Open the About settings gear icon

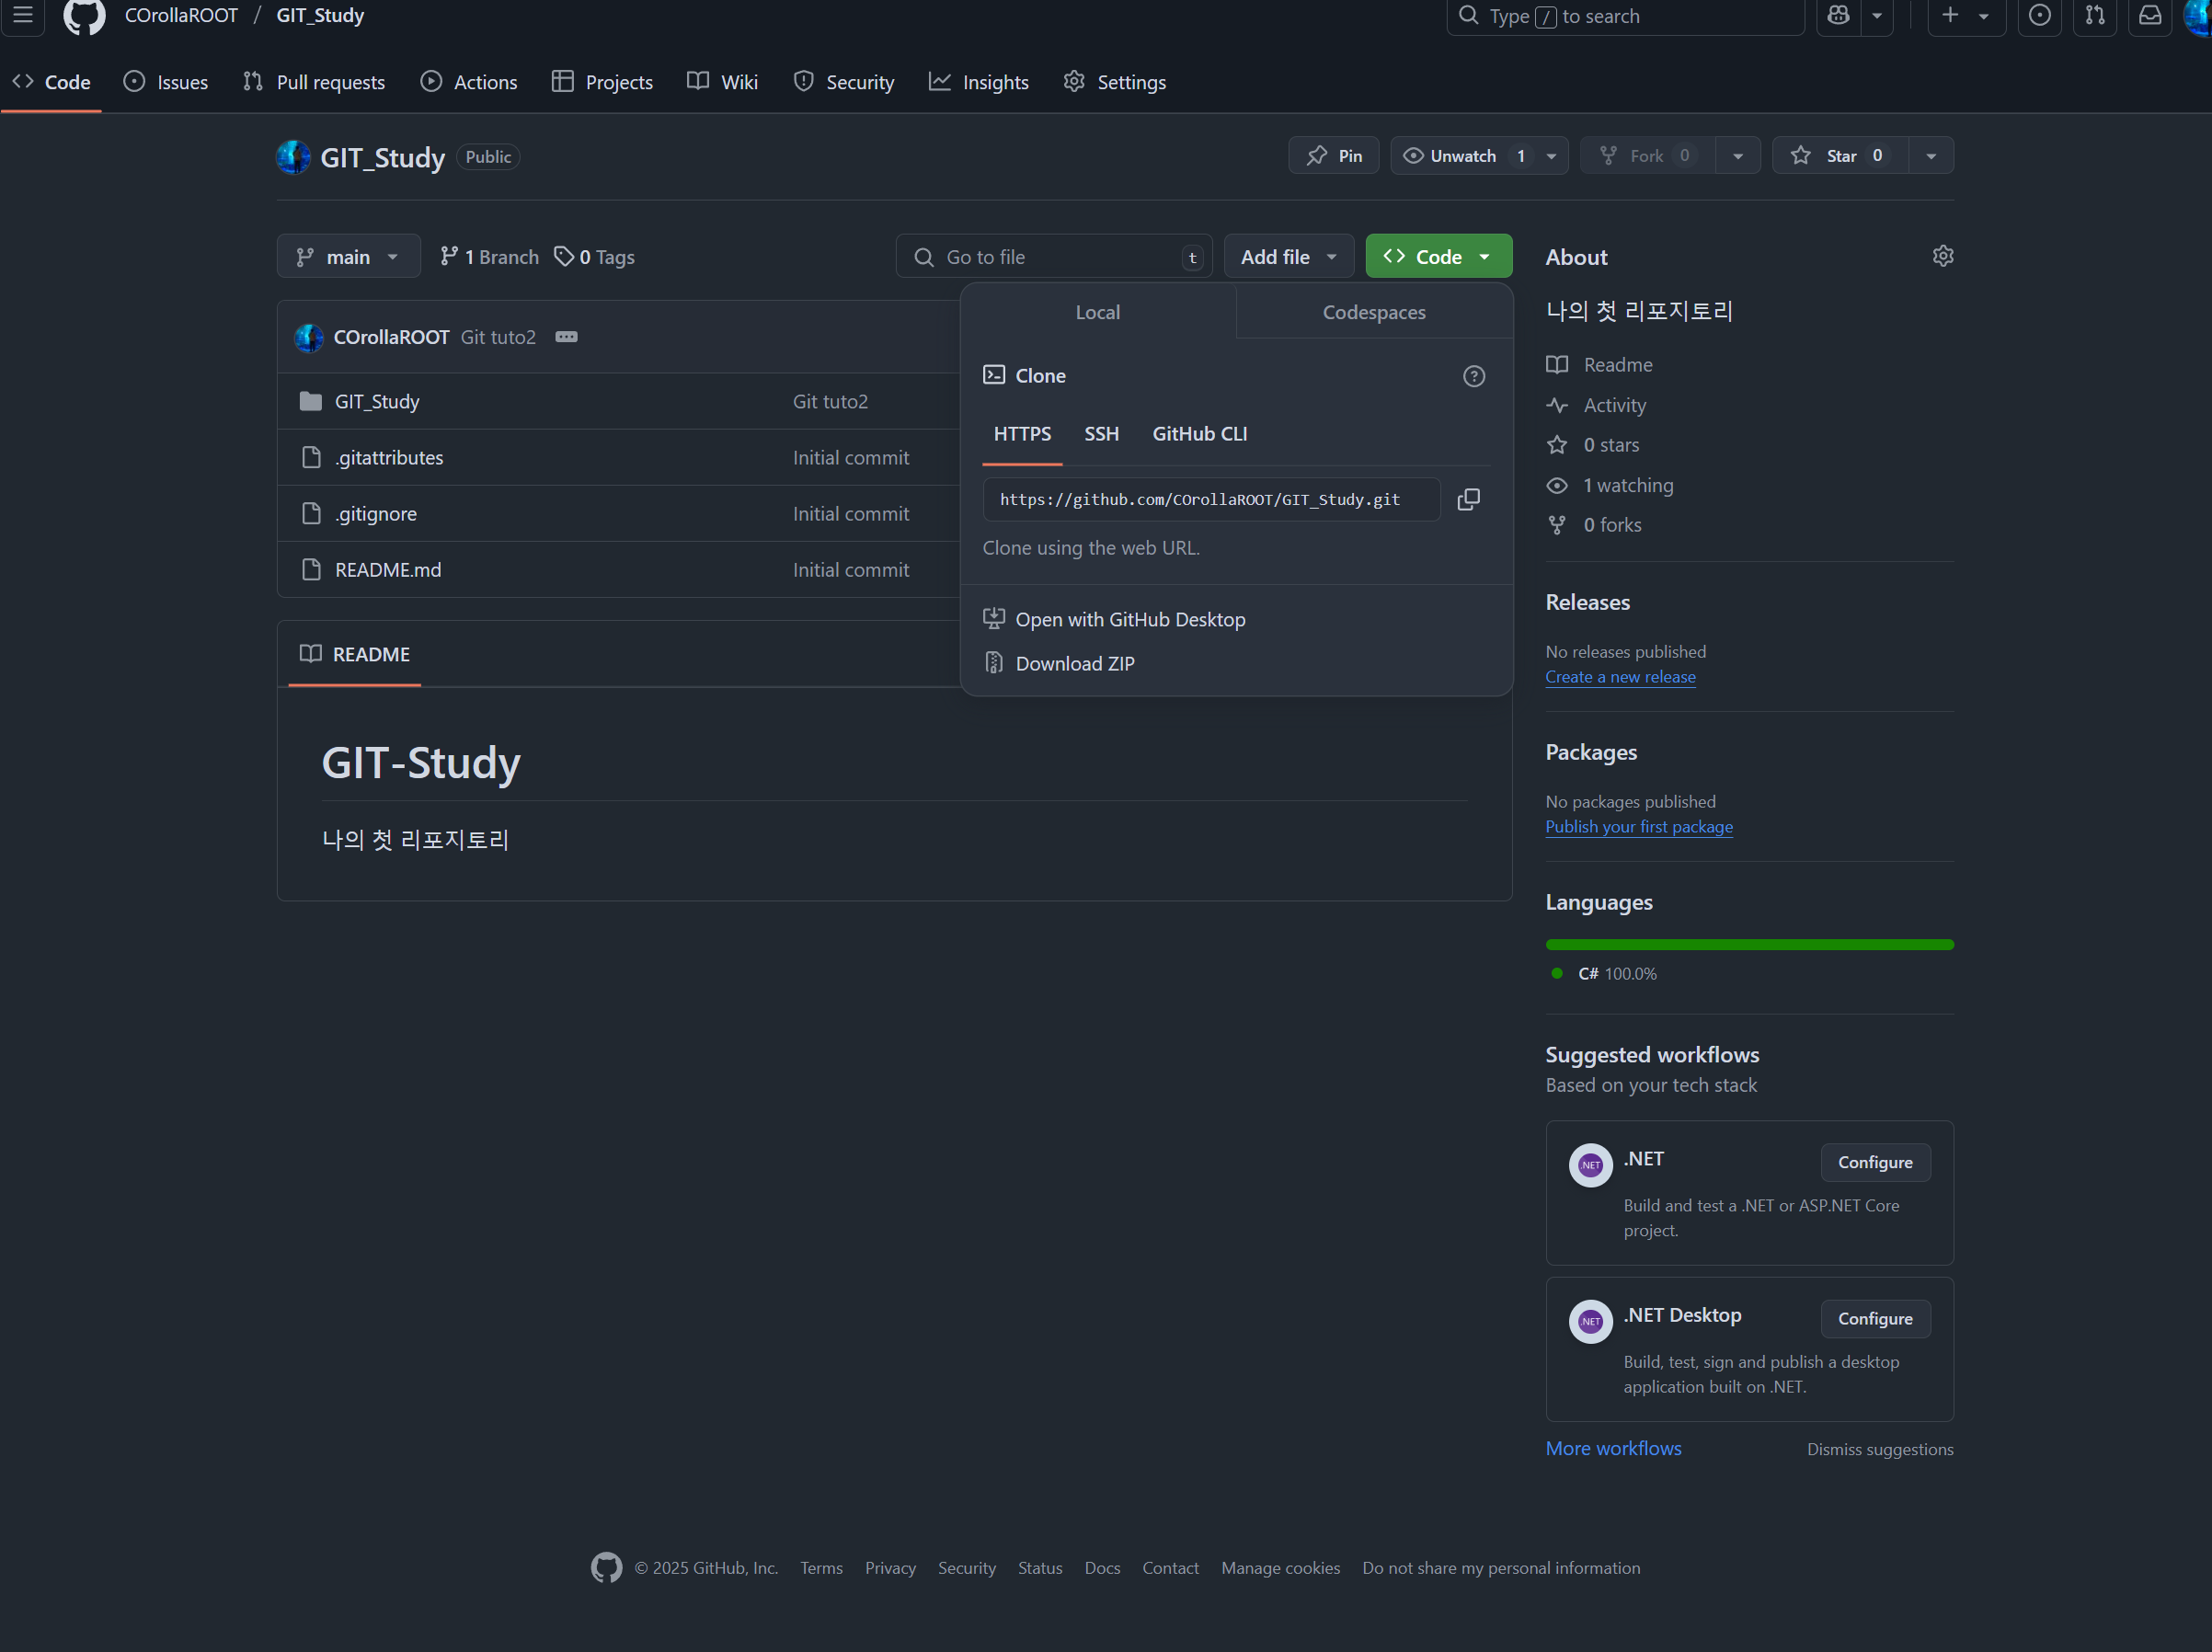(x=1942, y=256)
